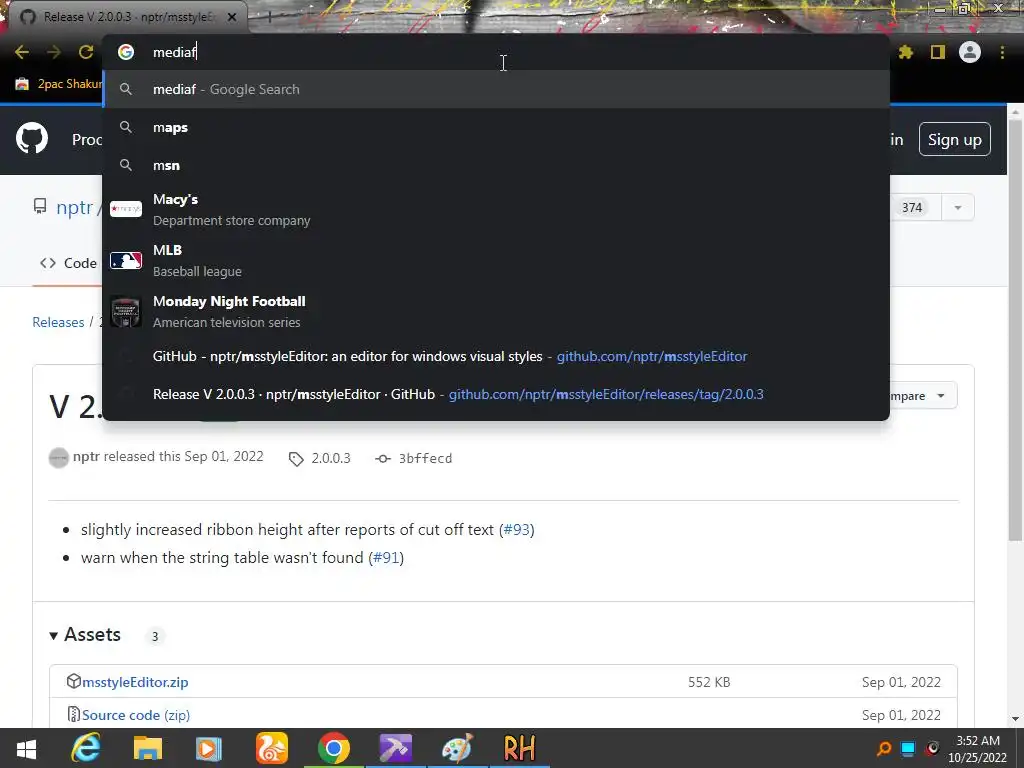Click the nptr author name on release
The height and width of the screenshot is (768, 1024).
tap(86, 456)
